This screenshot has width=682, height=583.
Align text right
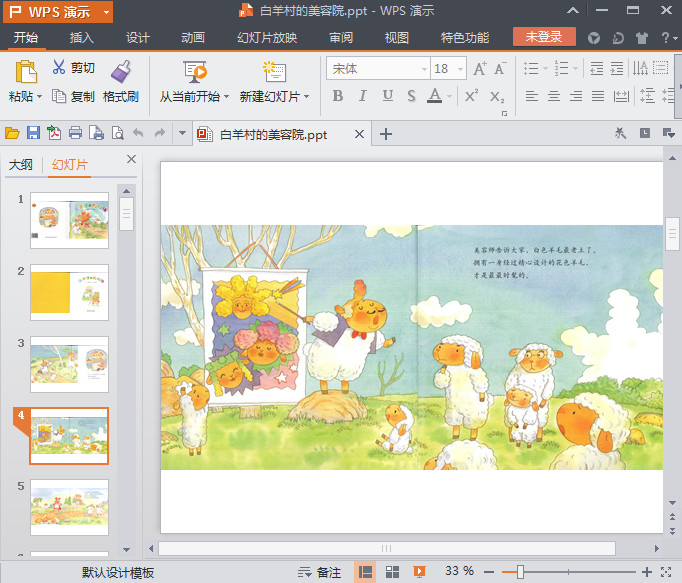pos(576,96)
